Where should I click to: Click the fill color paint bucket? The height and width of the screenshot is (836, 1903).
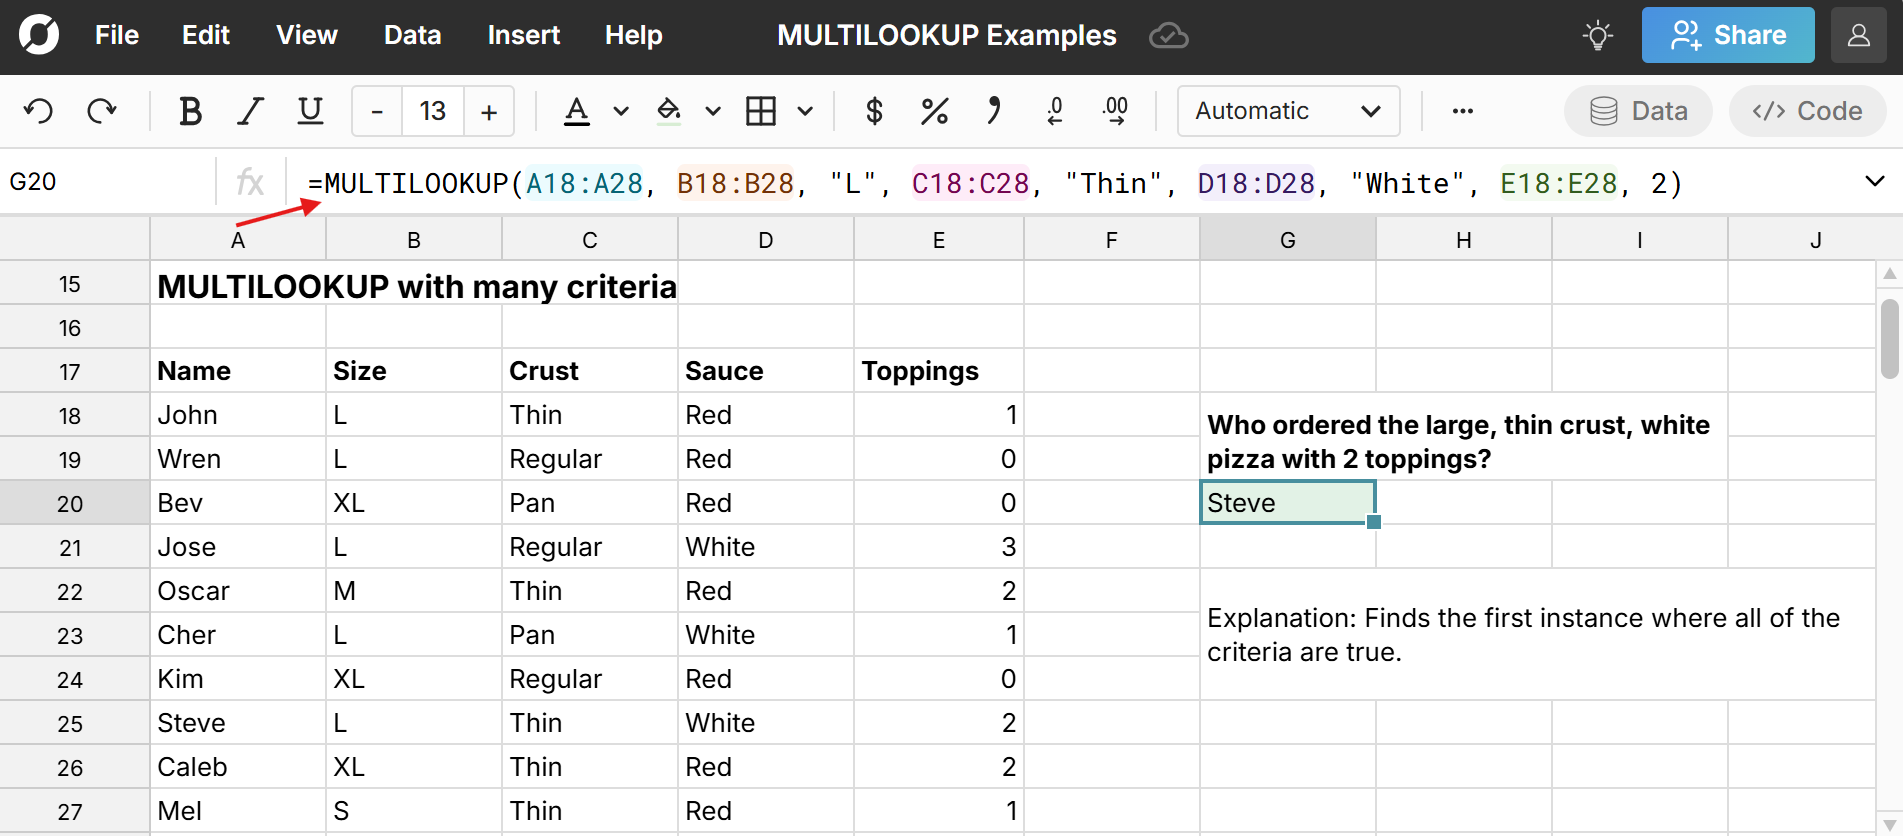pos(669,111)
